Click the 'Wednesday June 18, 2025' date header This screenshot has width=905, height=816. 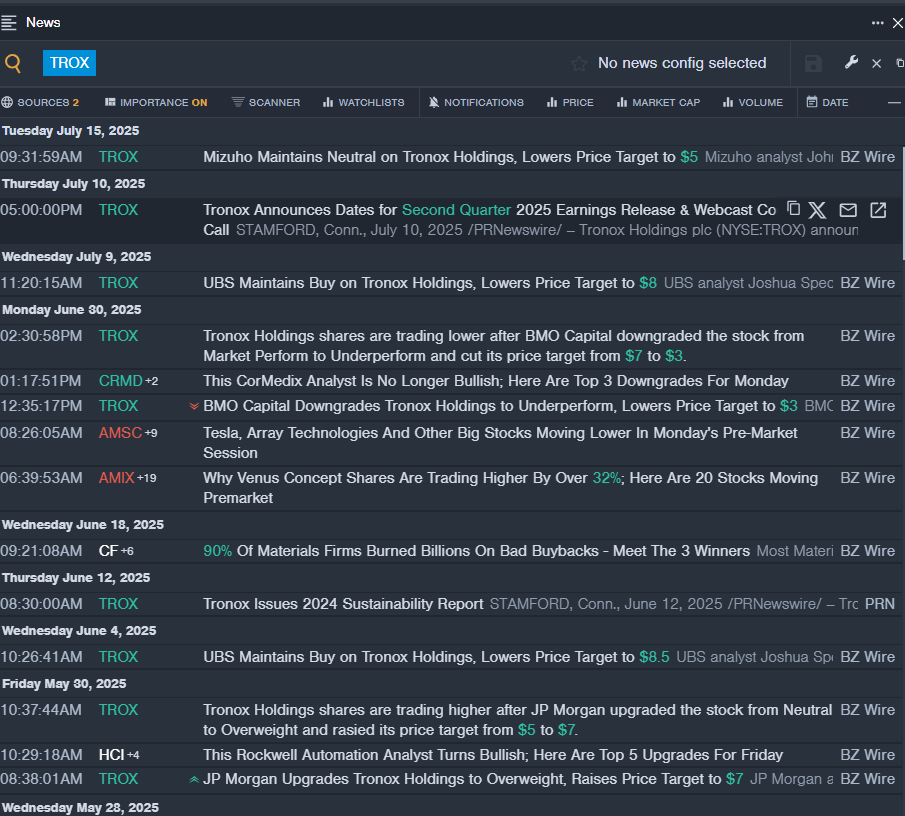(x=83, y=525)
